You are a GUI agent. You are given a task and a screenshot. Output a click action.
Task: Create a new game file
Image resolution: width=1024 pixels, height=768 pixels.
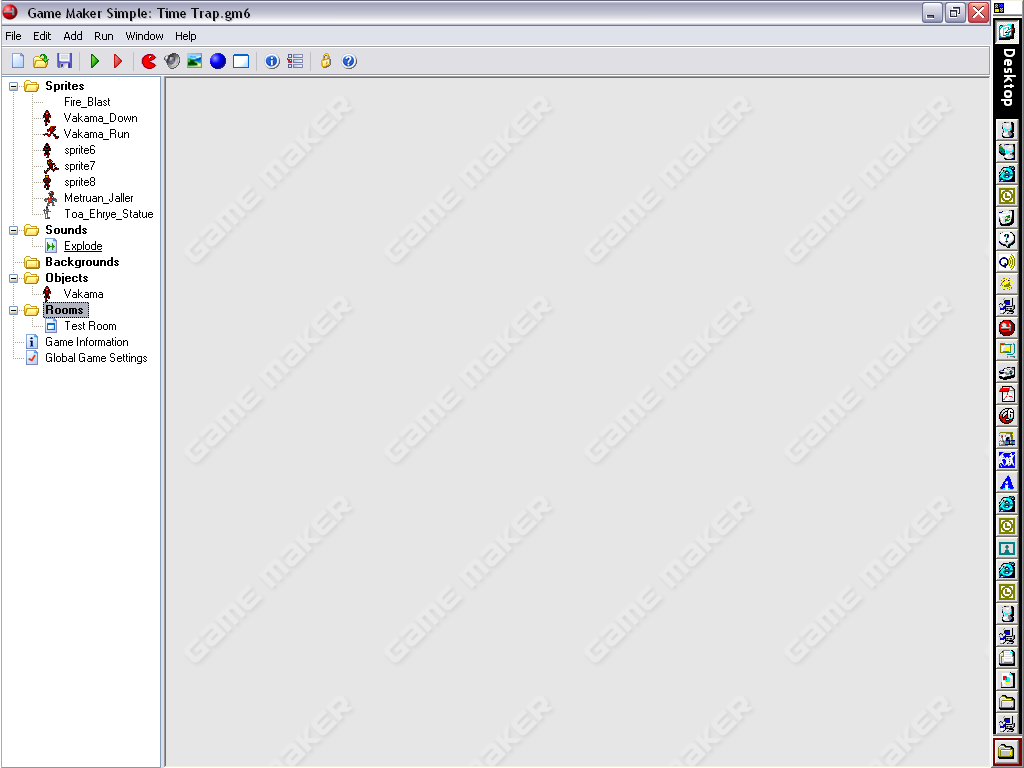18,61
